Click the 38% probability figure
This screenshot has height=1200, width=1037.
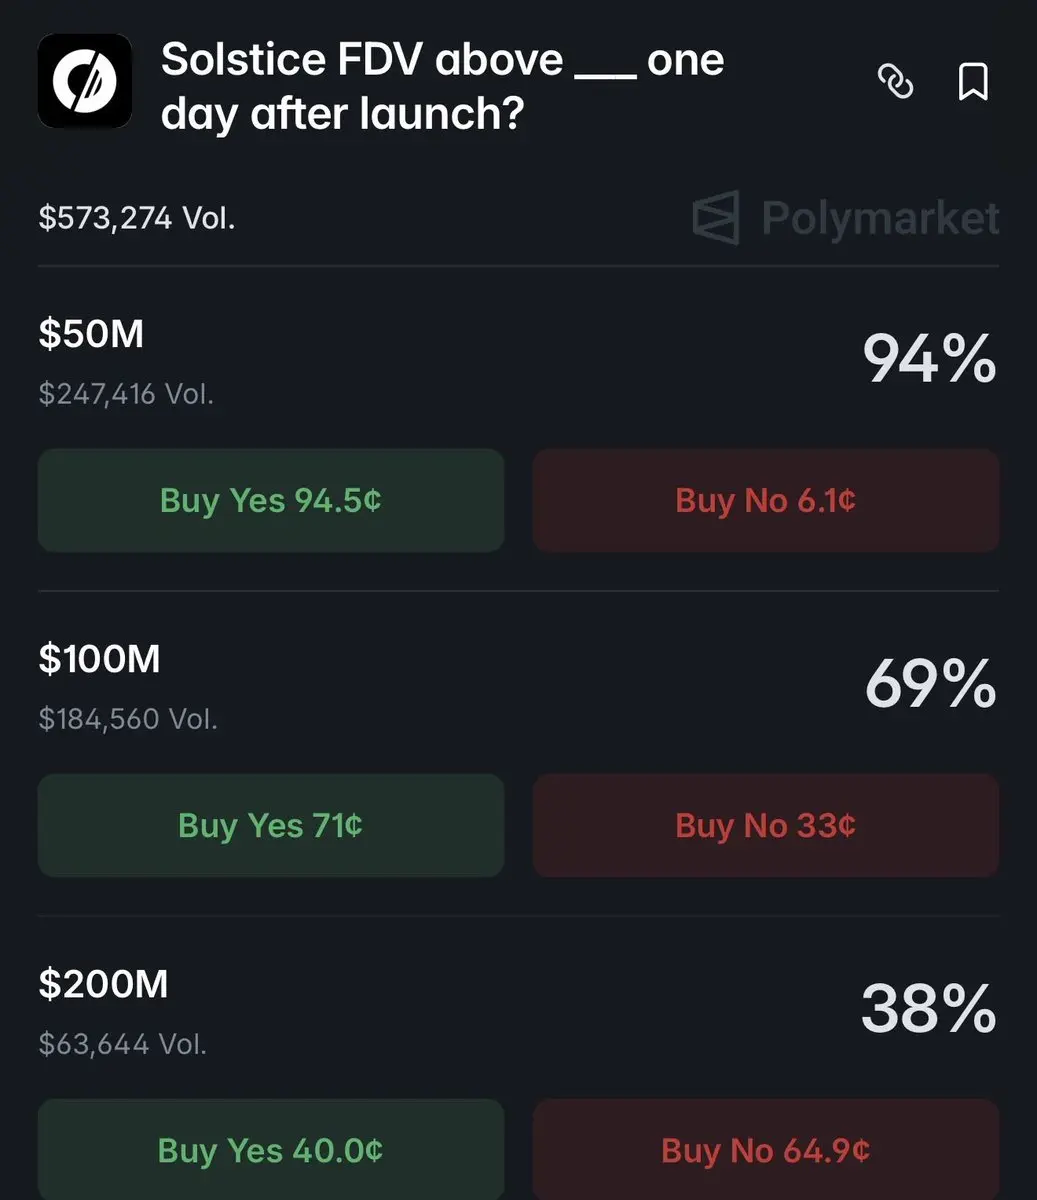(x=928, y=1009)
